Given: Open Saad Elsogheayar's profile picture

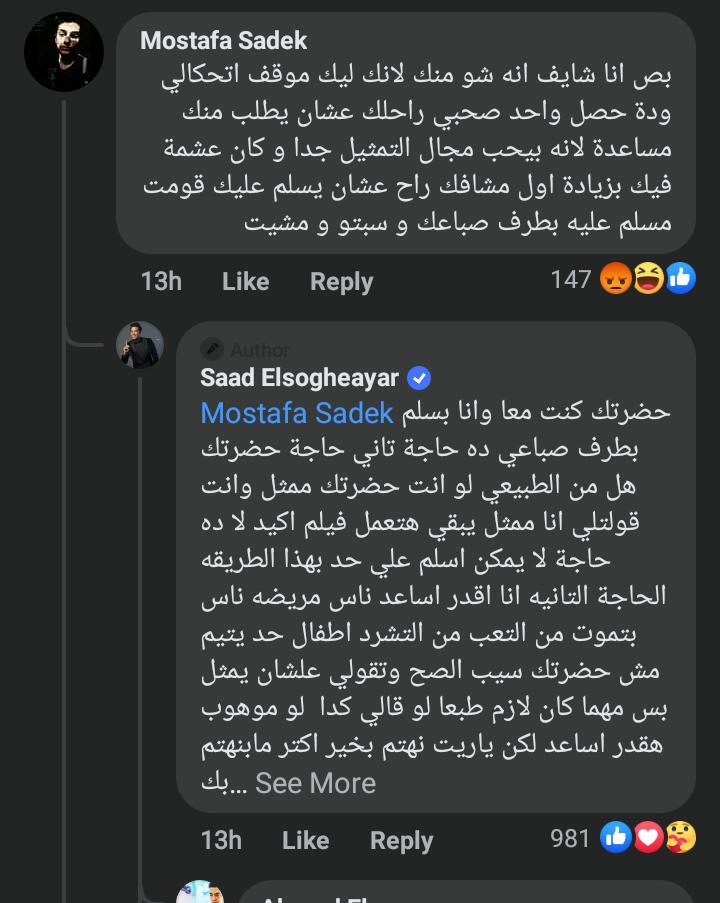Looking at the screenshot, I should [x=139, y=346].
